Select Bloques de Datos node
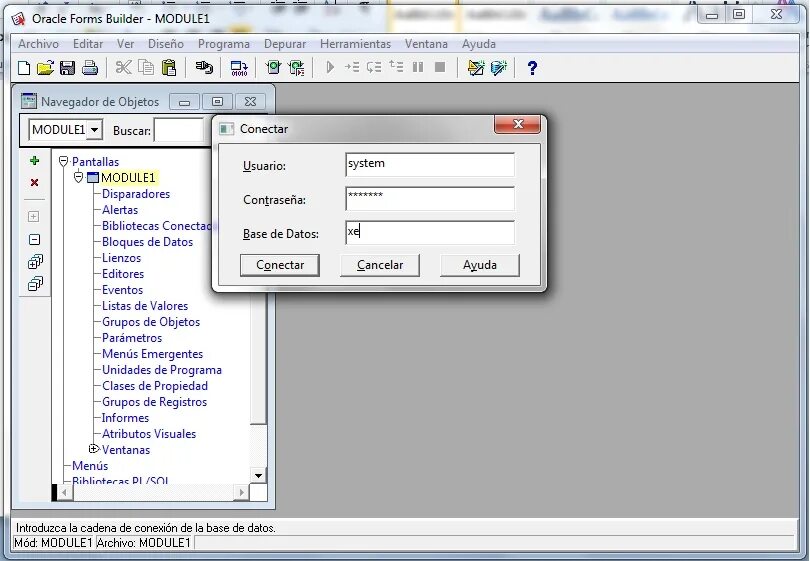 (147, 242)
